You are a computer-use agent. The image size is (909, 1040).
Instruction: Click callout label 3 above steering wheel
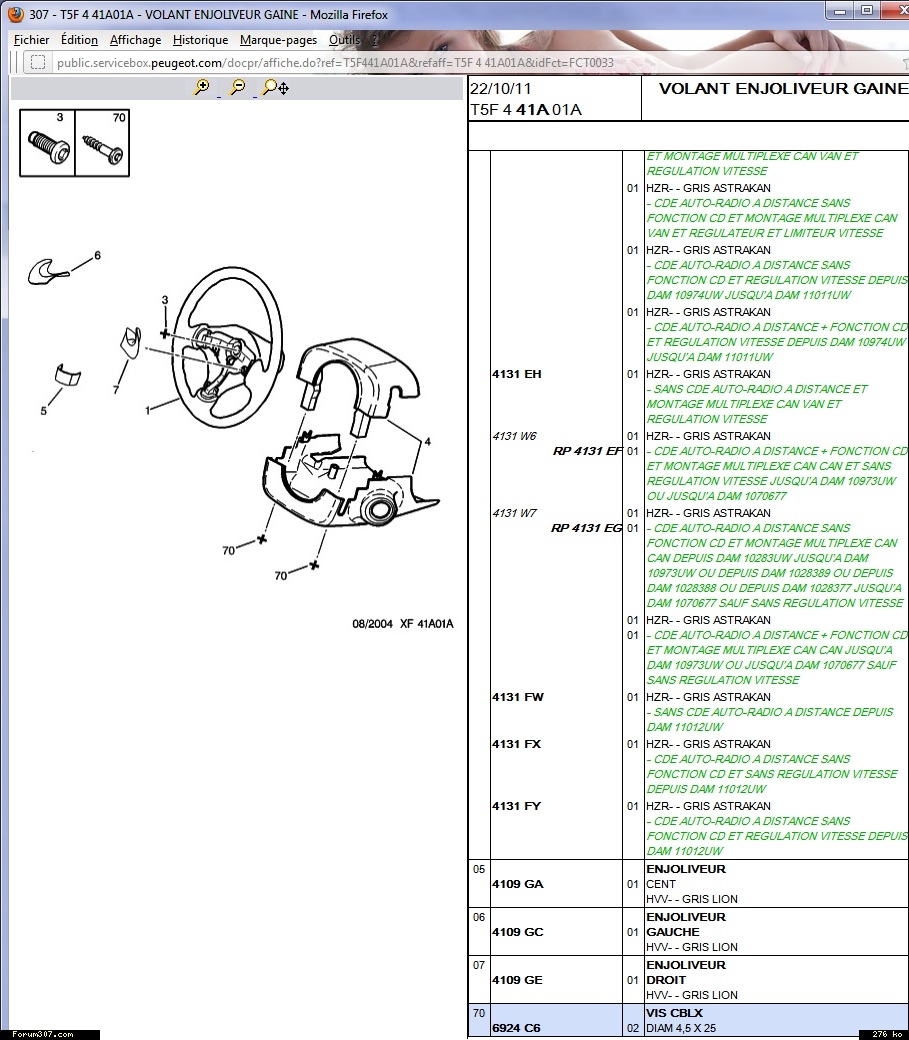[x=165, y=300]
